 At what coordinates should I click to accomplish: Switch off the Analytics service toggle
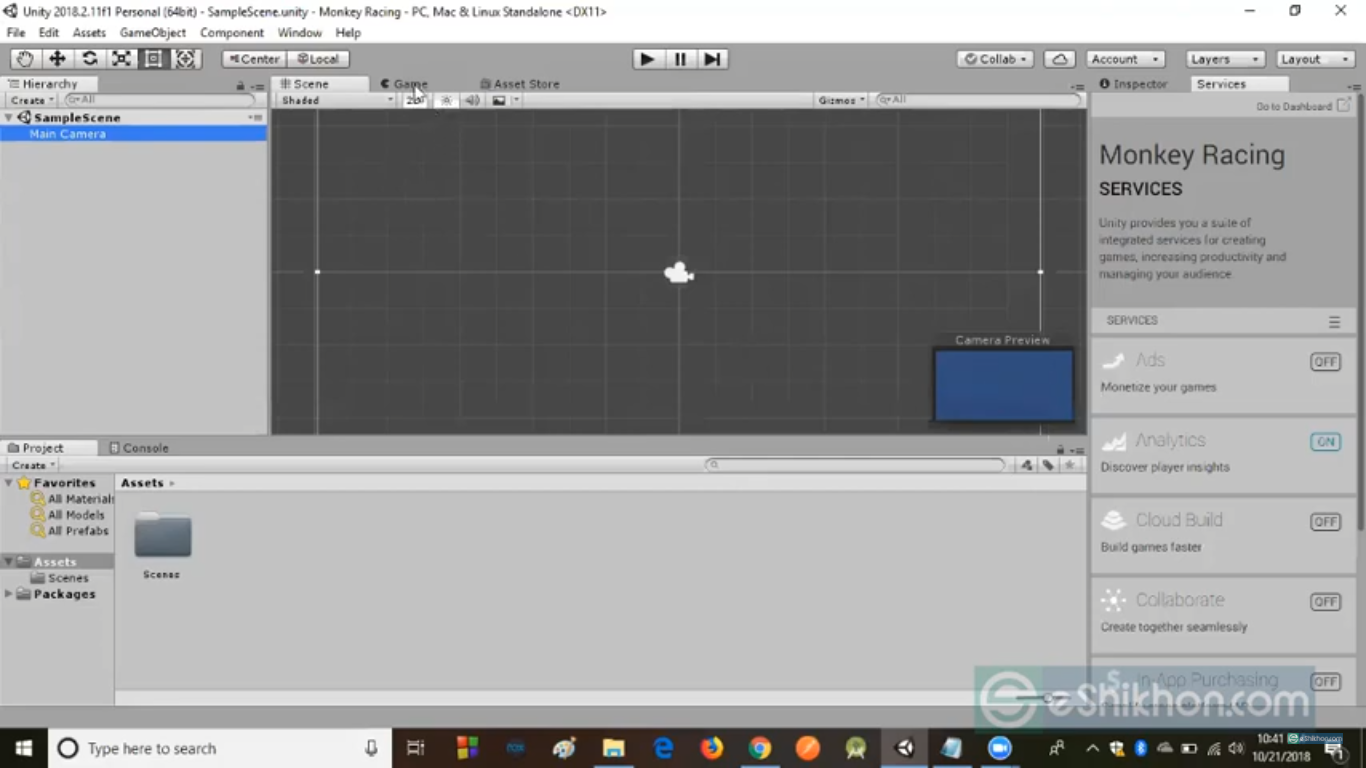1325,442
